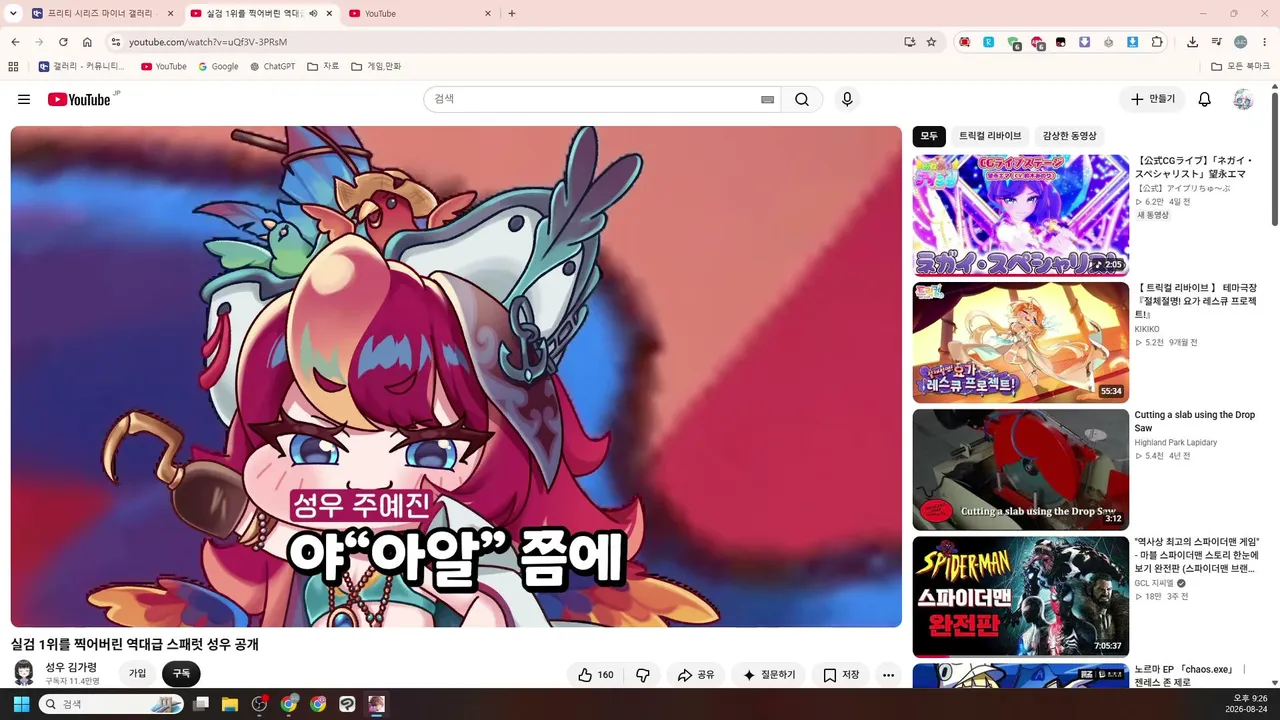Click install app icon in address bar
Viewport: 1280px width, 720px height.
pos(909,42)
